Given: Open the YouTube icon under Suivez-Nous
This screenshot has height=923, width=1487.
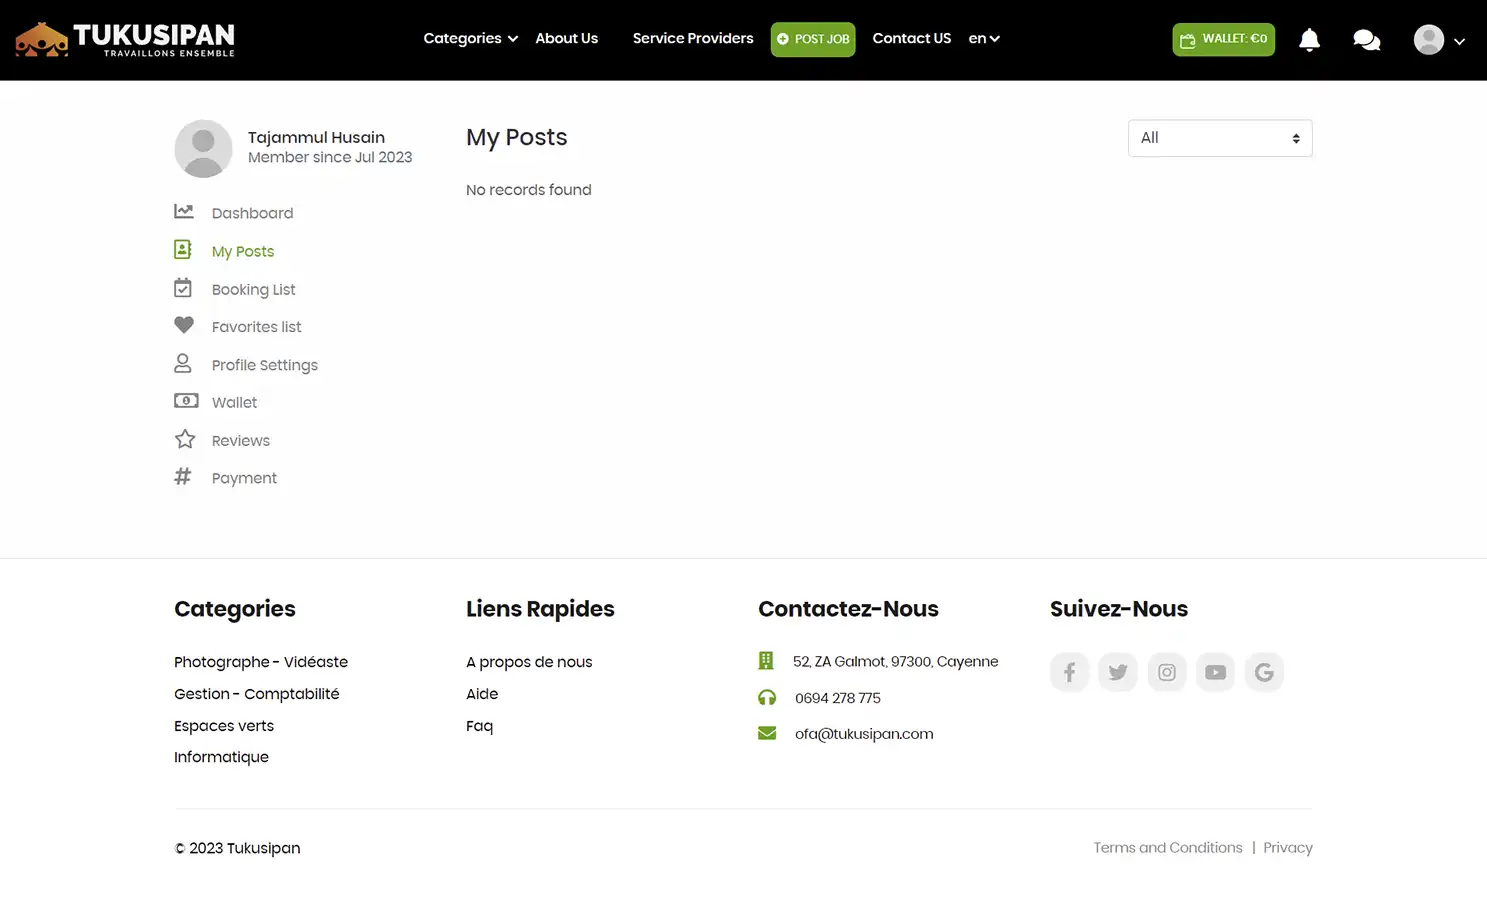Looking at the screenshot, I should (1215, 672).
